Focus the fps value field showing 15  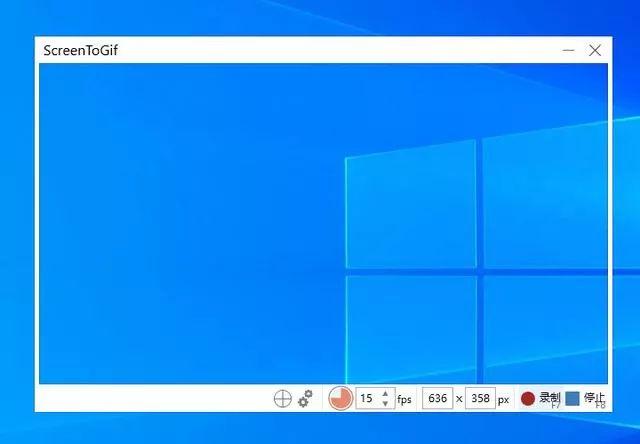367,398
